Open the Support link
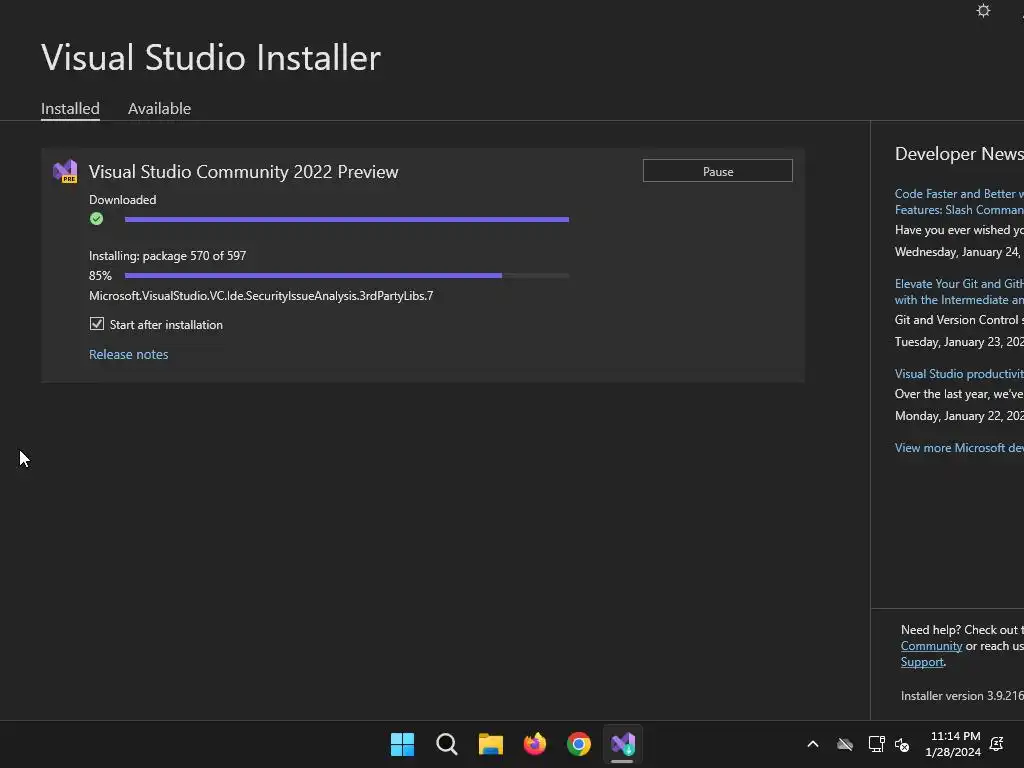Screen dimensions: 1024x768 tap(922, 662)
